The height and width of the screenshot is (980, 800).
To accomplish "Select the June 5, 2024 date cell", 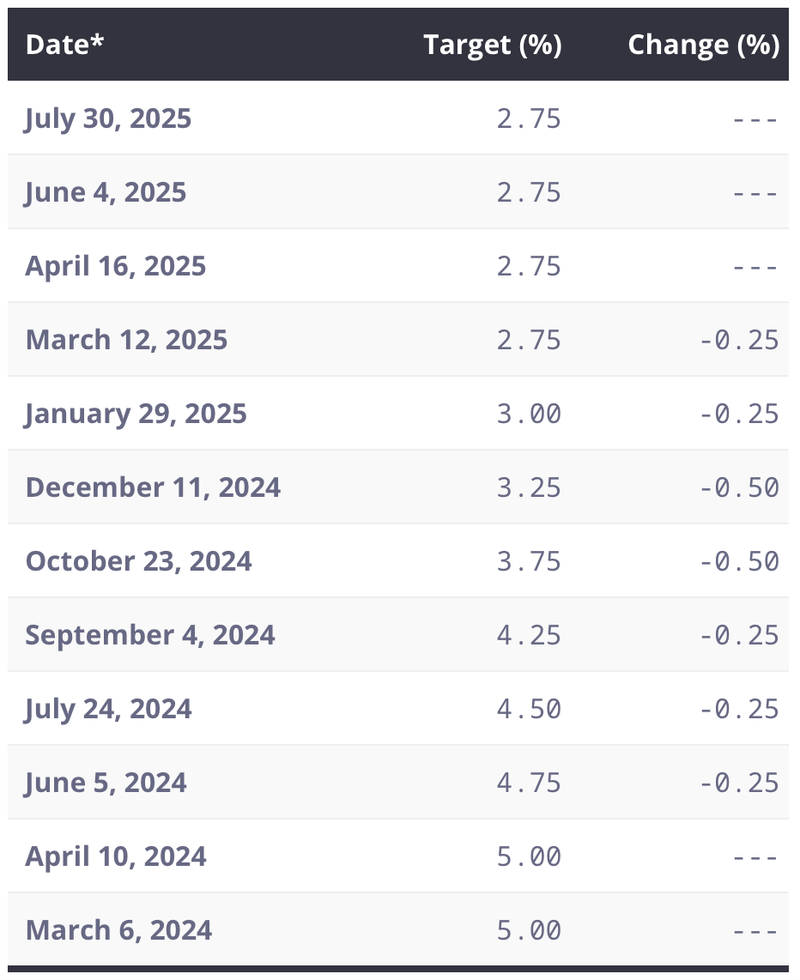I will pyautogui.click(x=106, y=782).
